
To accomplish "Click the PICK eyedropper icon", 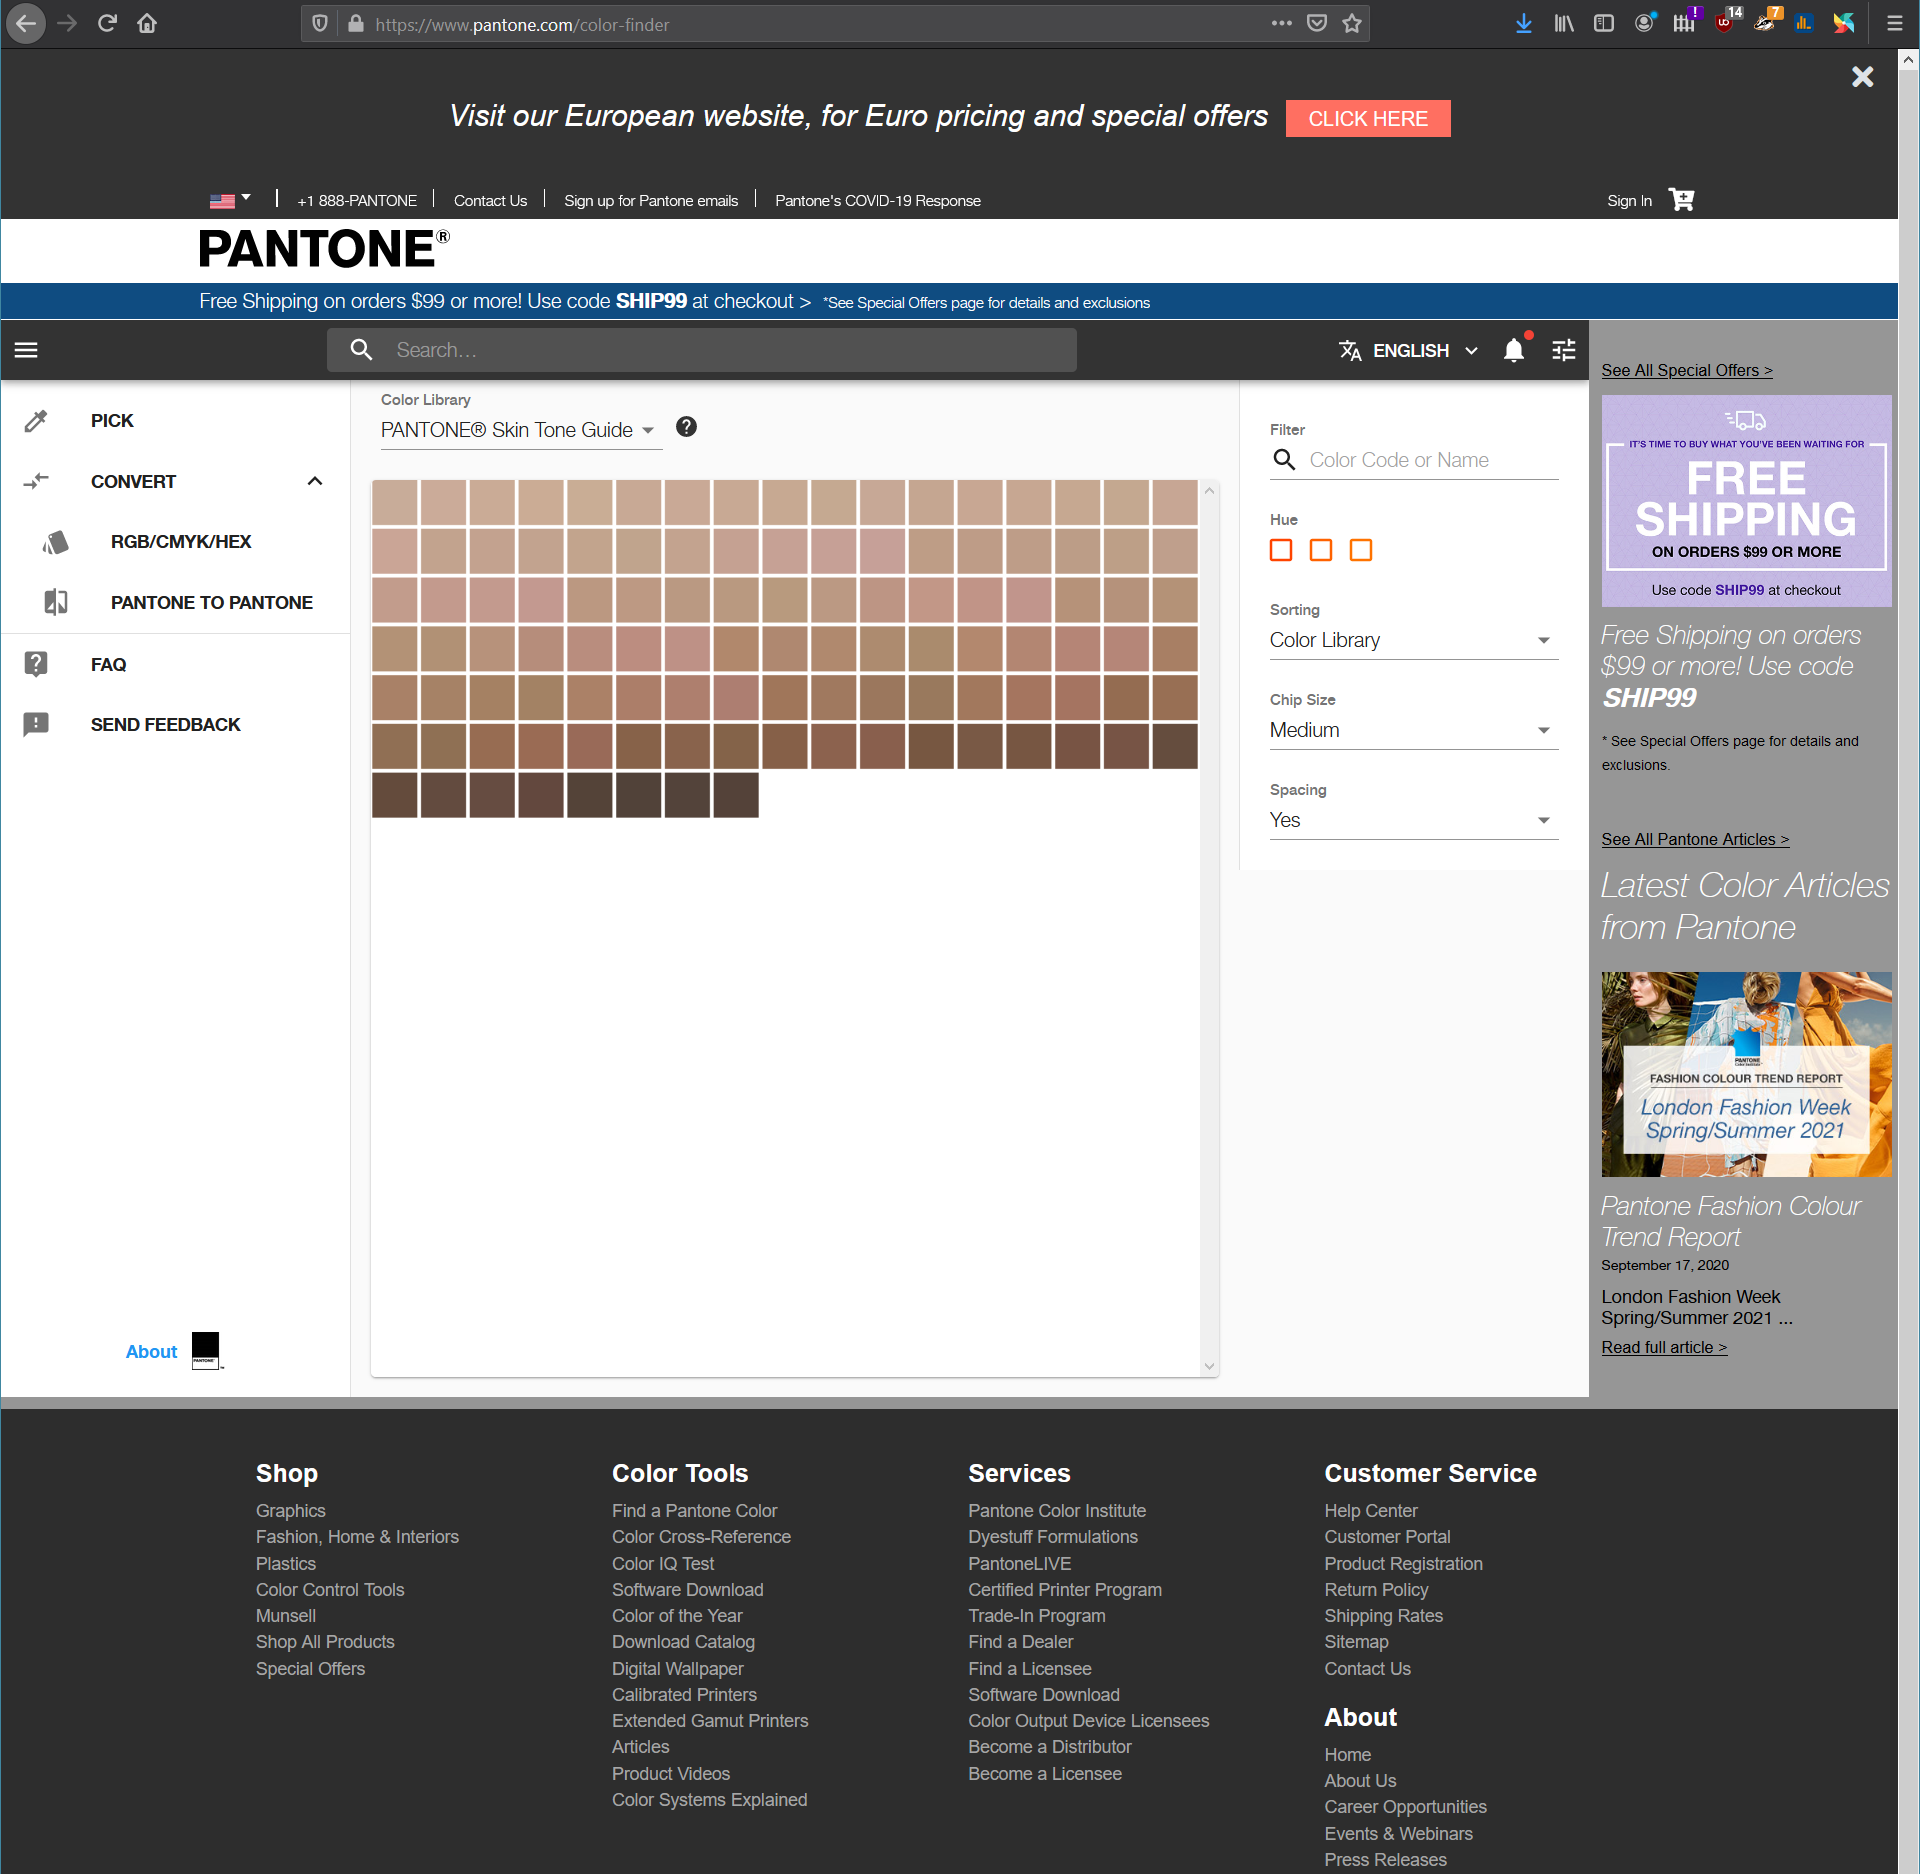I will click(36, 421).
